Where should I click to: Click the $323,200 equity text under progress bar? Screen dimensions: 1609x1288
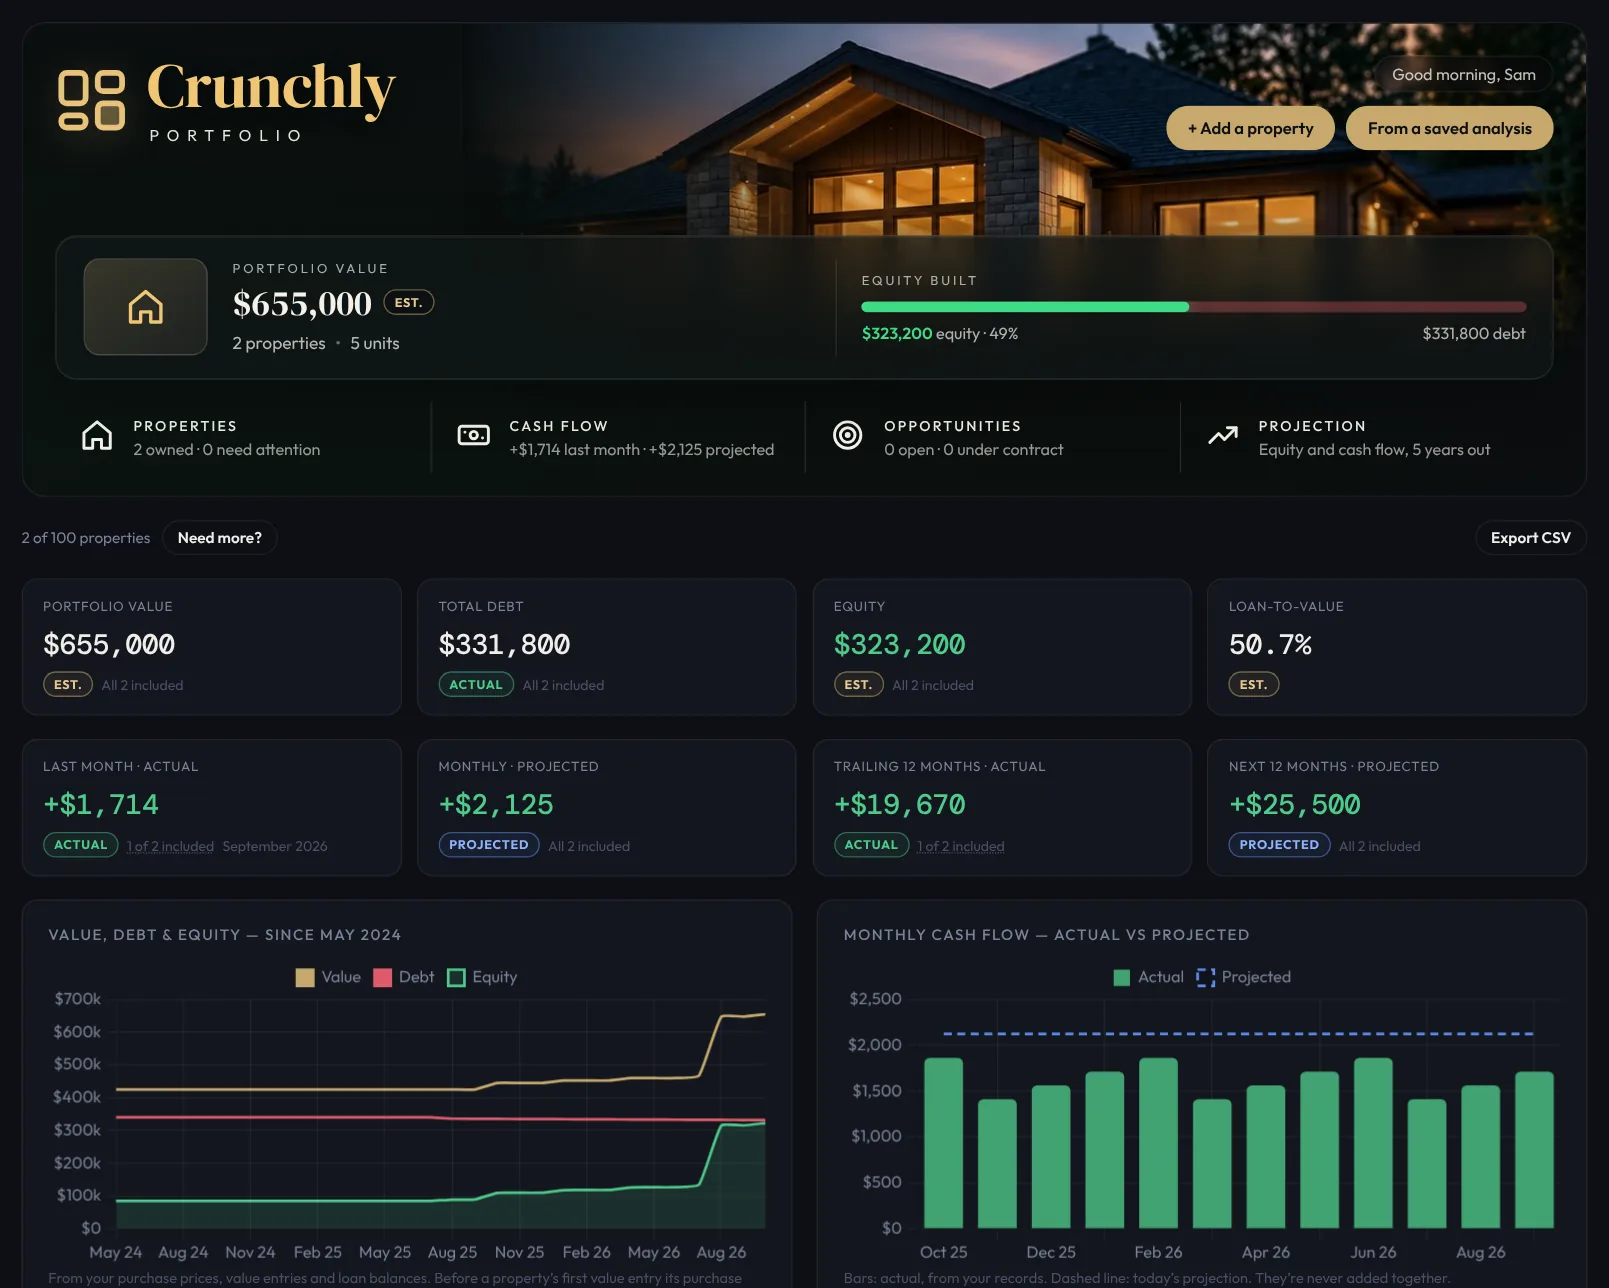[940, 334]
